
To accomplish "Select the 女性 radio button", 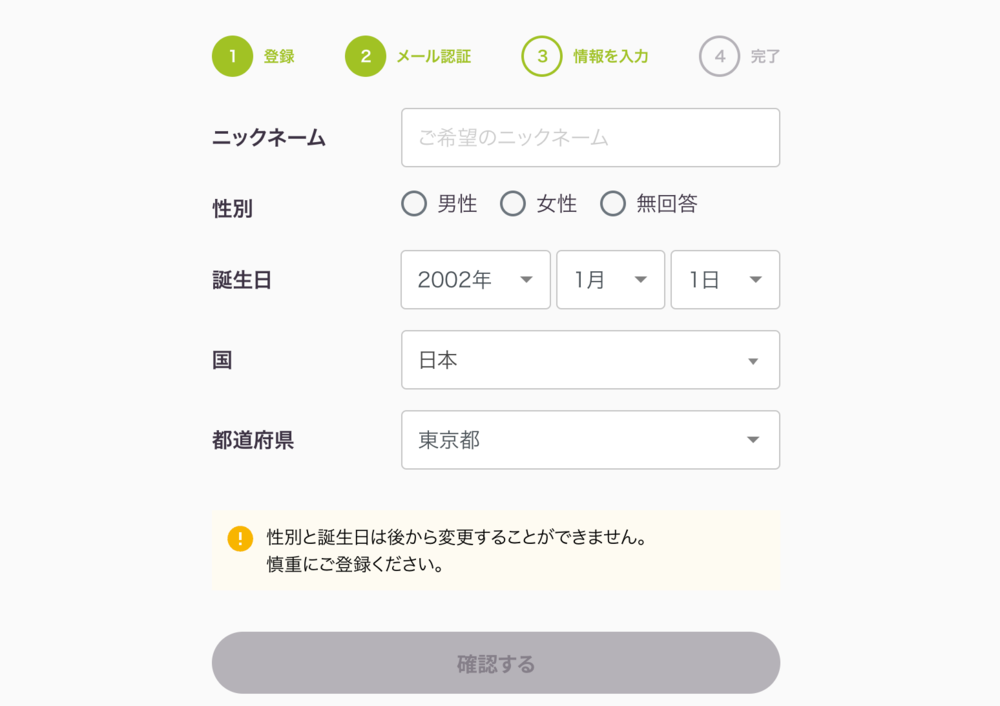I will 513,204.
